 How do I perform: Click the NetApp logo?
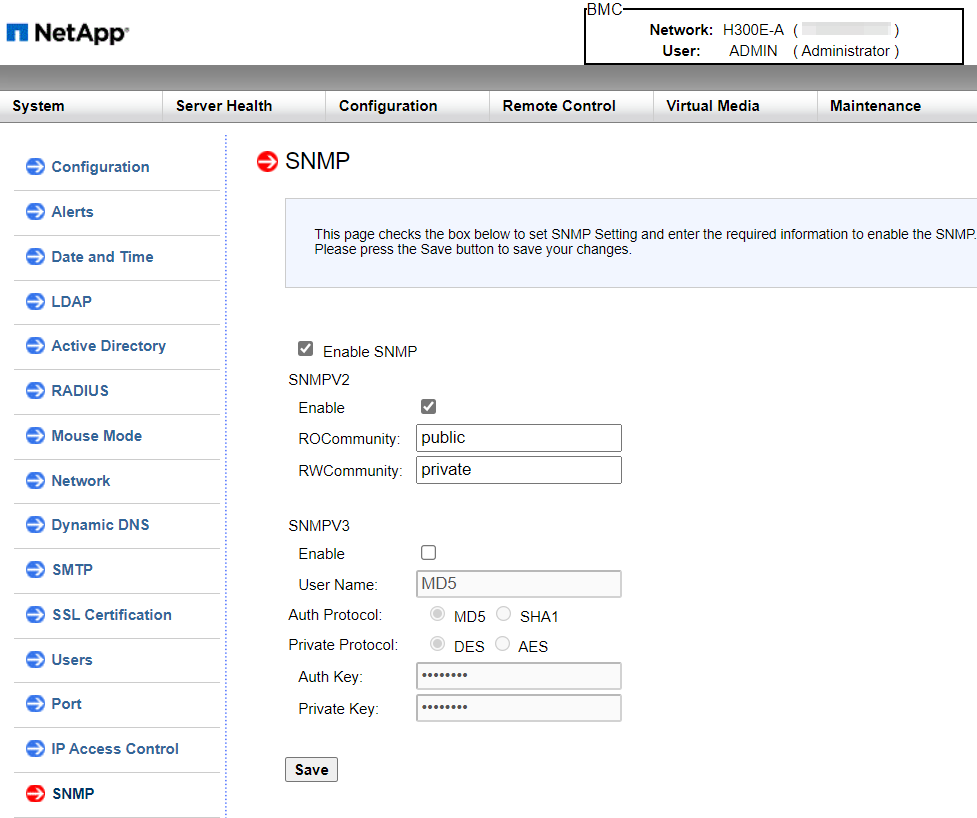[68, 32]
